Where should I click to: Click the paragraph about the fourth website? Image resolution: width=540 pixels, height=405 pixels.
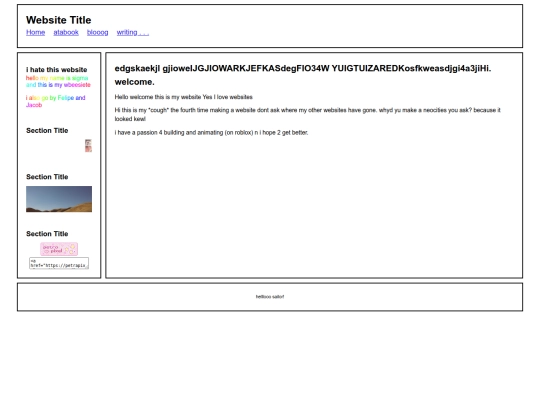(x=308, y=114)
